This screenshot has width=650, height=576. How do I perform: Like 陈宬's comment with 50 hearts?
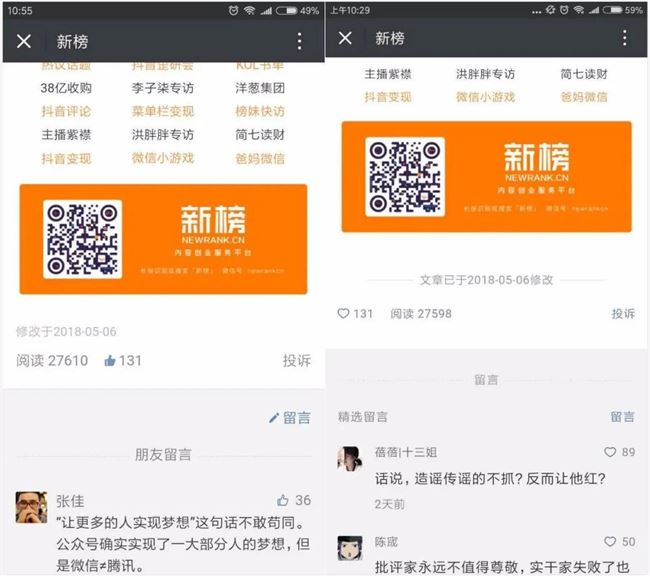[x=610, y=542]
